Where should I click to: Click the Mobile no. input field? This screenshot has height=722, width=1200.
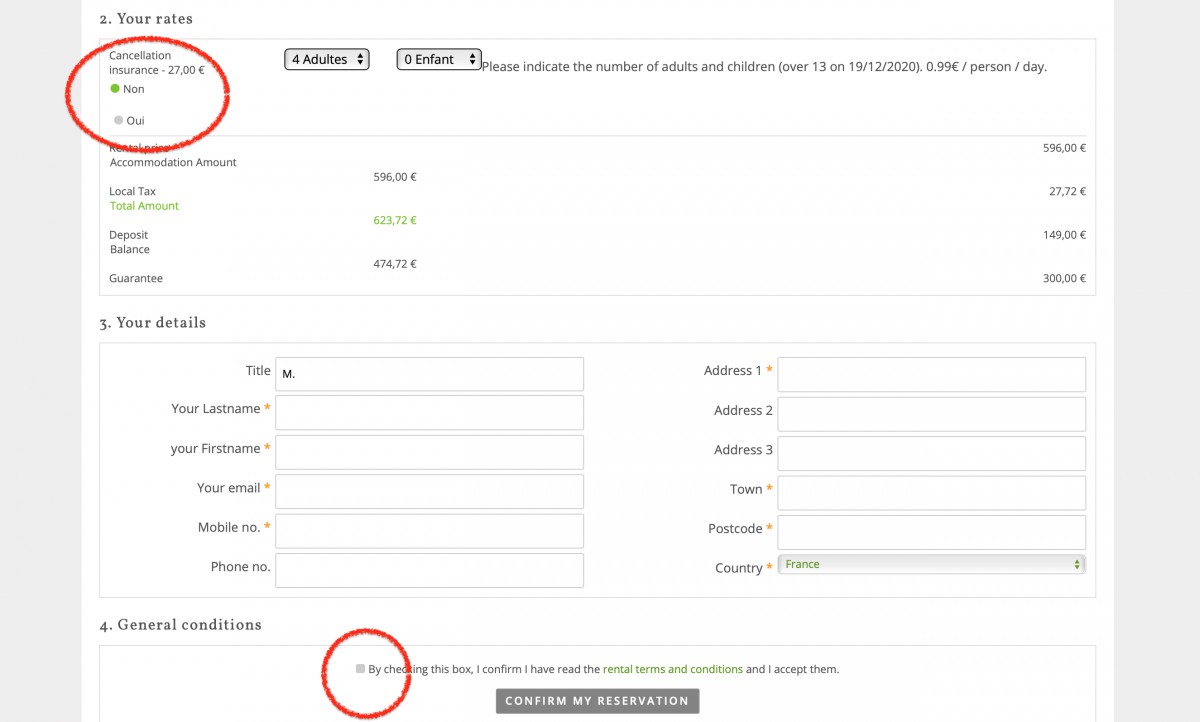(x=429, y=531)
